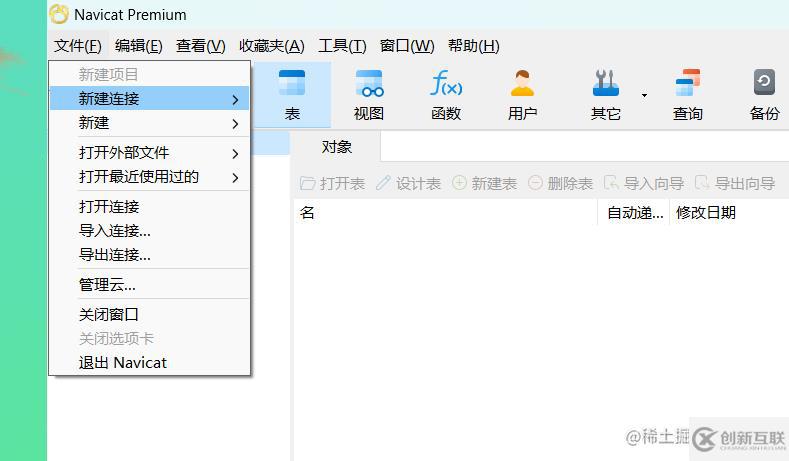Expand the 打开外部文件 submenu arrow
The height and width of the screenshot is (461, 789).
tap(235, 153)
